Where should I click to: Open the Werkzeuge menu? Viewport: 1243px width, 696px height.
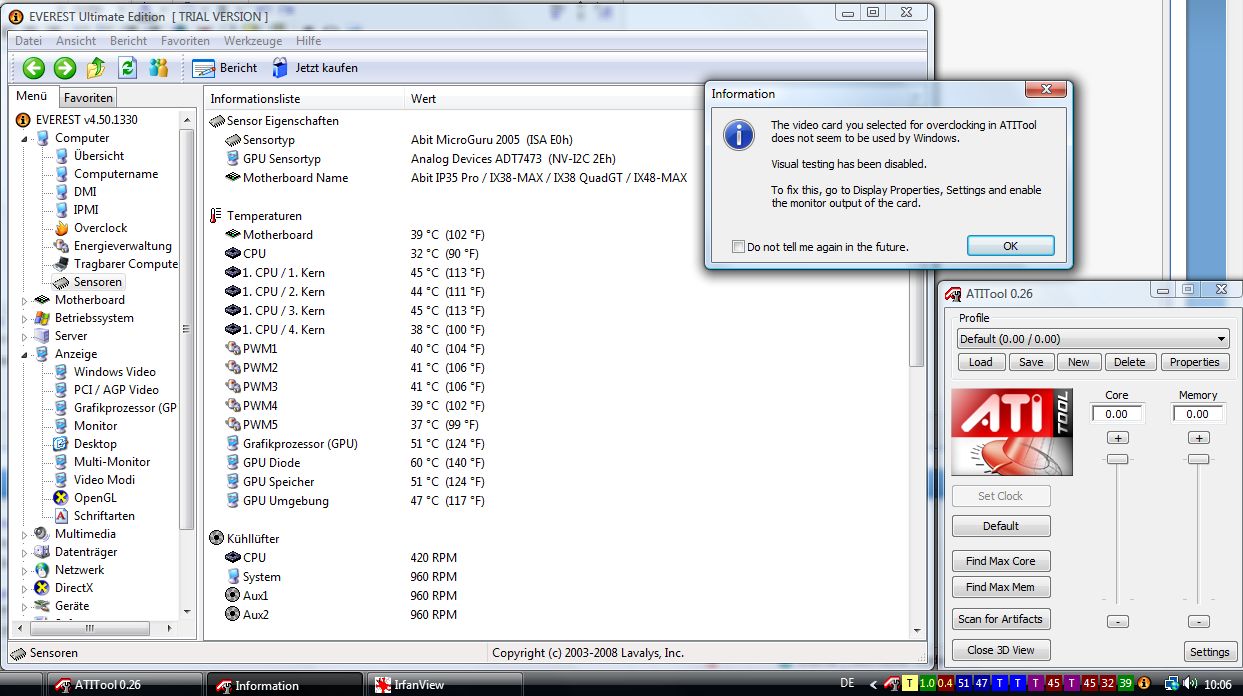254,41
